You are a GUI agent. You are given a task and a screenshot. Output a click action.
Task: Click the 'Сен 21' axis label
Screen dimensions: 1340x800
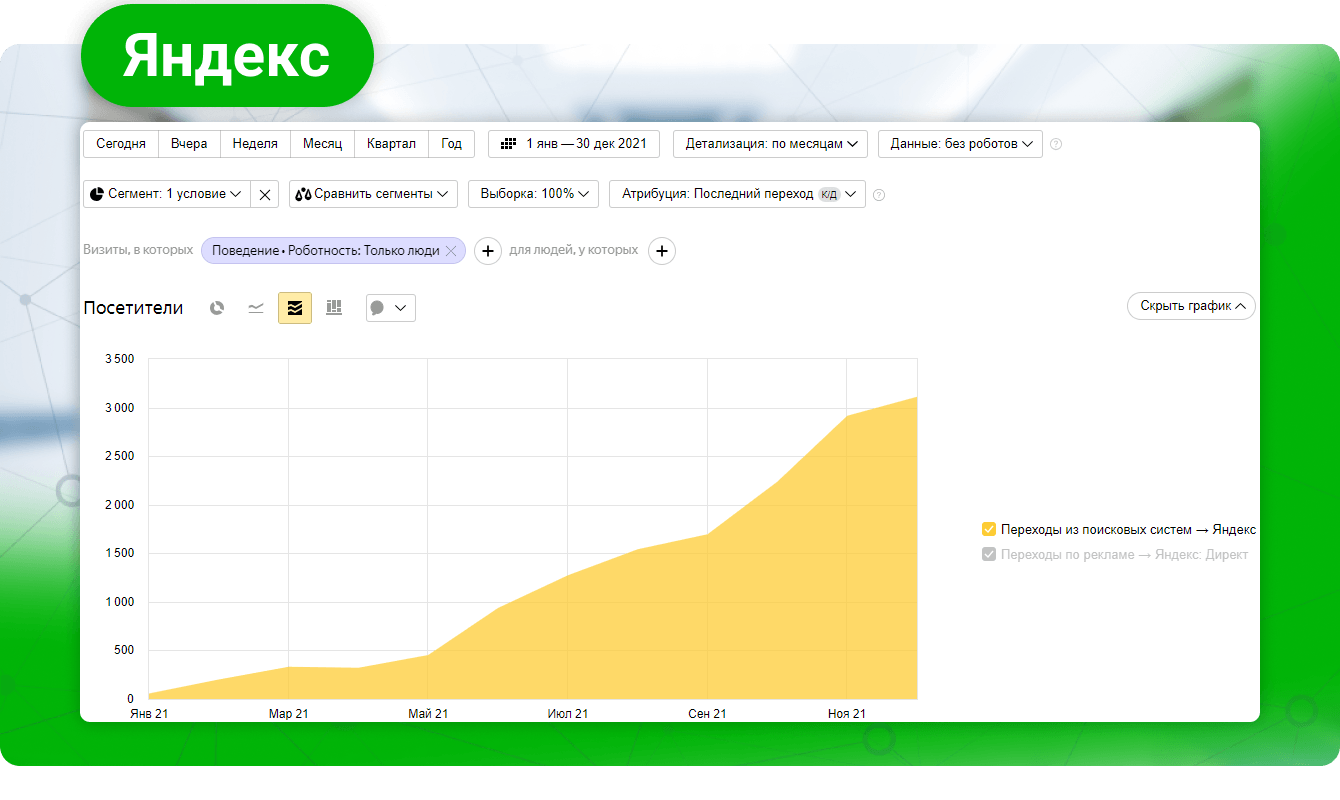[x=708, y=714]
